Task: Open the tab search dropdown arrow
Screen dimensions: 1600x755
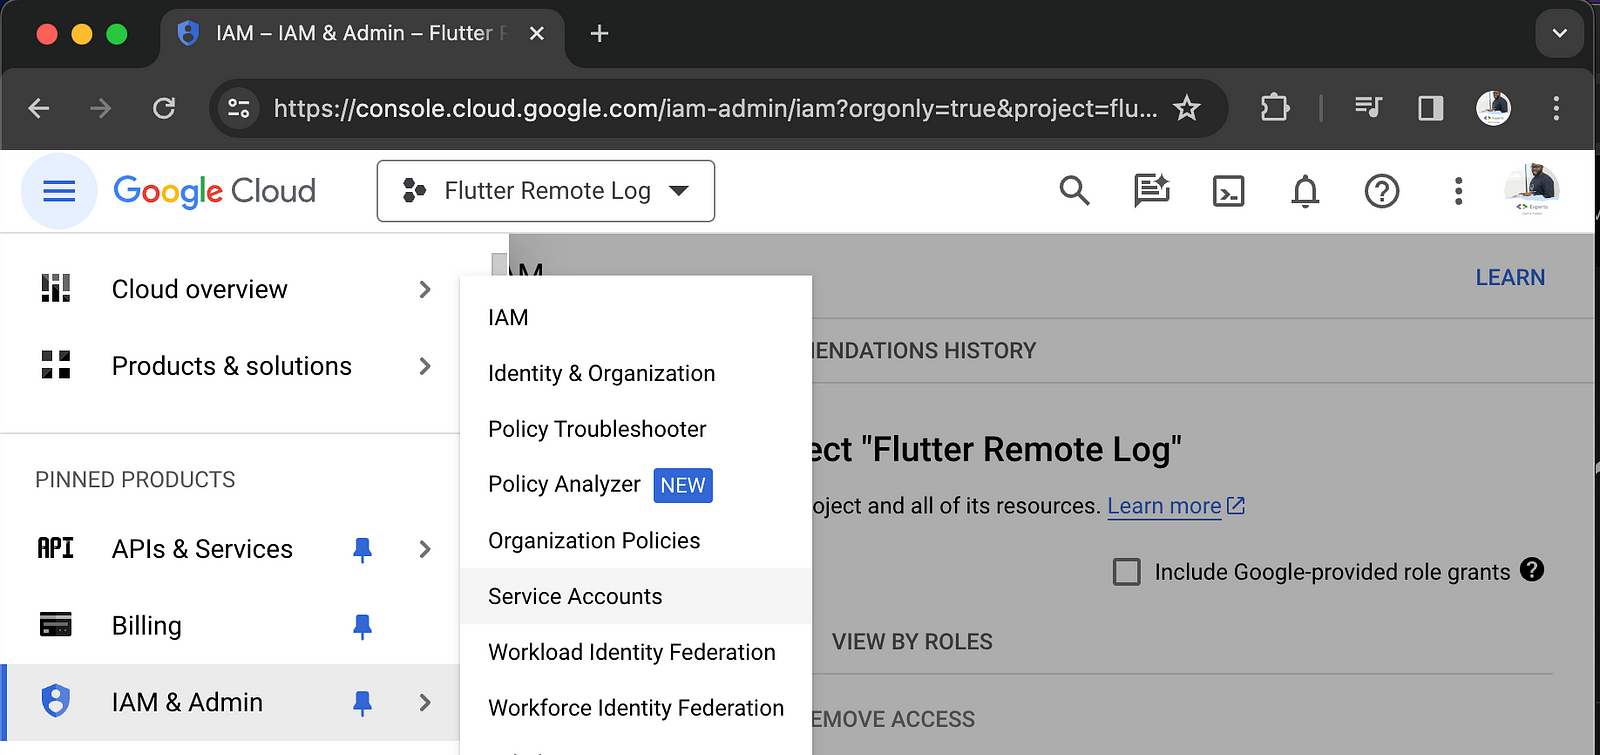Action: (x=1559, y=34)
